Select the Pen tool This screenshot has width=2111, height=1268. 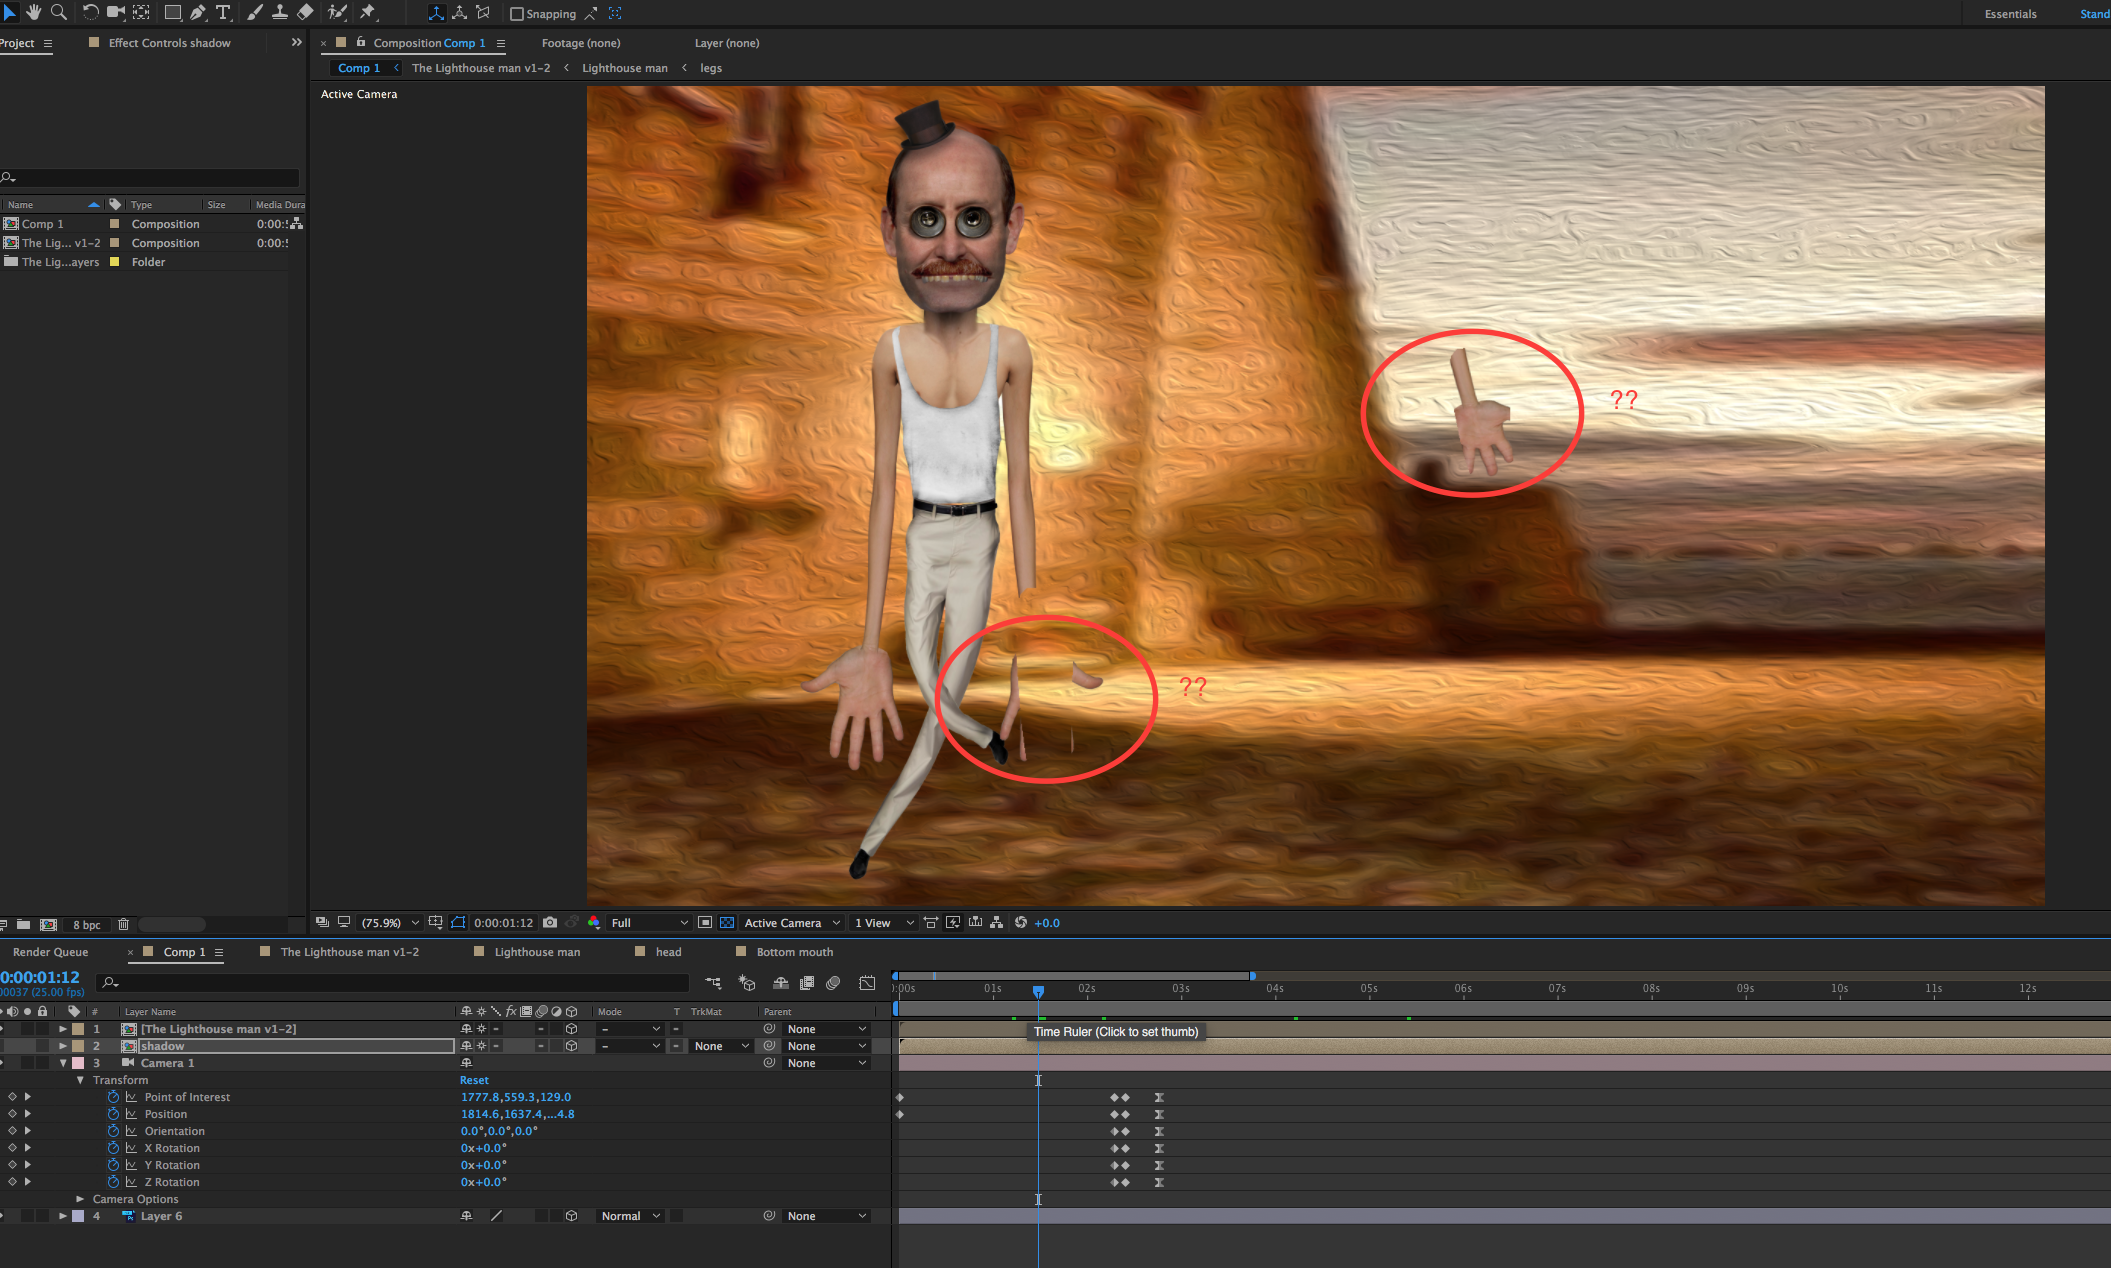[198, 12]
